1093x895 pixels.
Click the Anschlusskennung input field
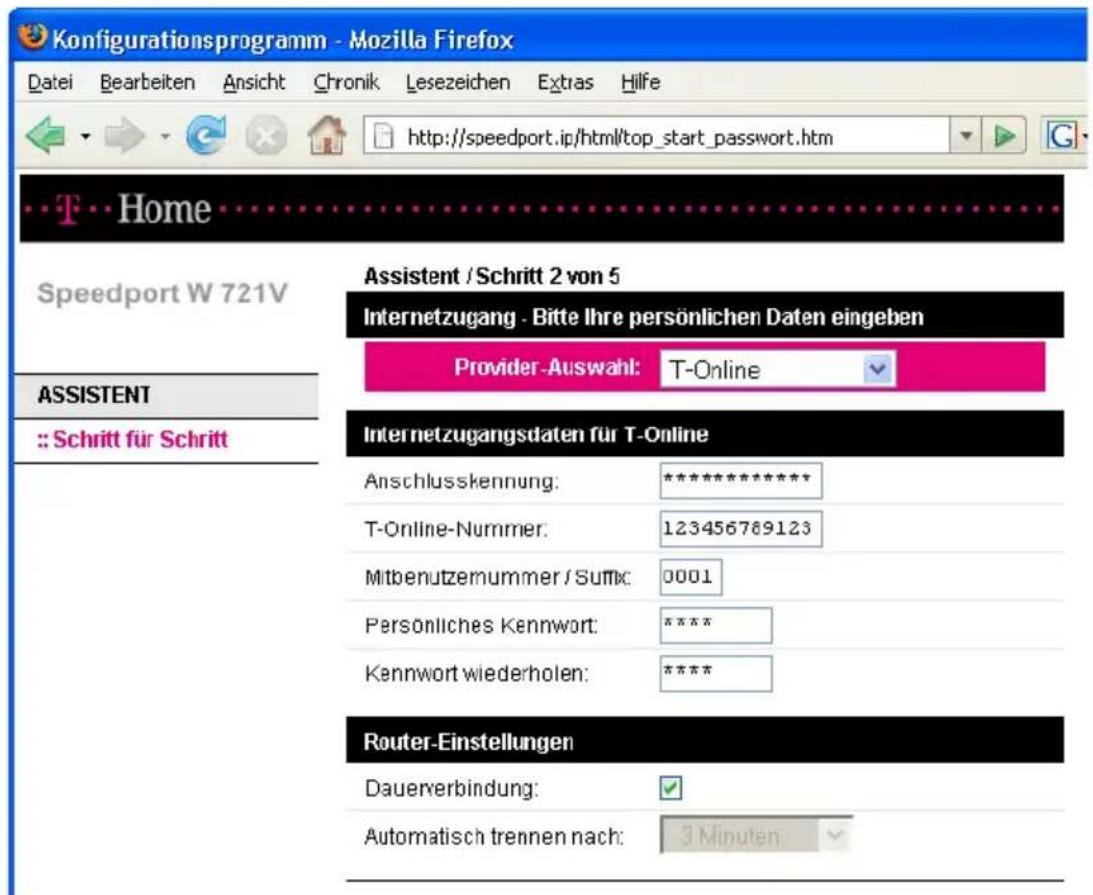tap(741, 480)
